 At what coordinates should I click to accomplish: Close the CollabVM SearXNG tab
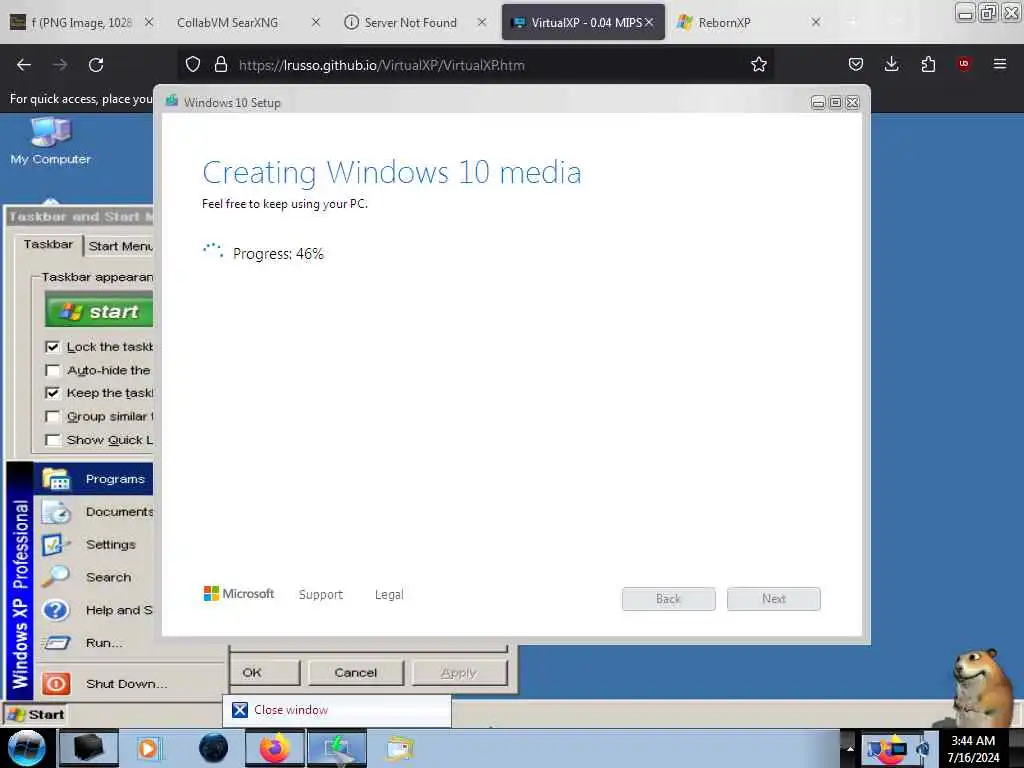point(315,22)
